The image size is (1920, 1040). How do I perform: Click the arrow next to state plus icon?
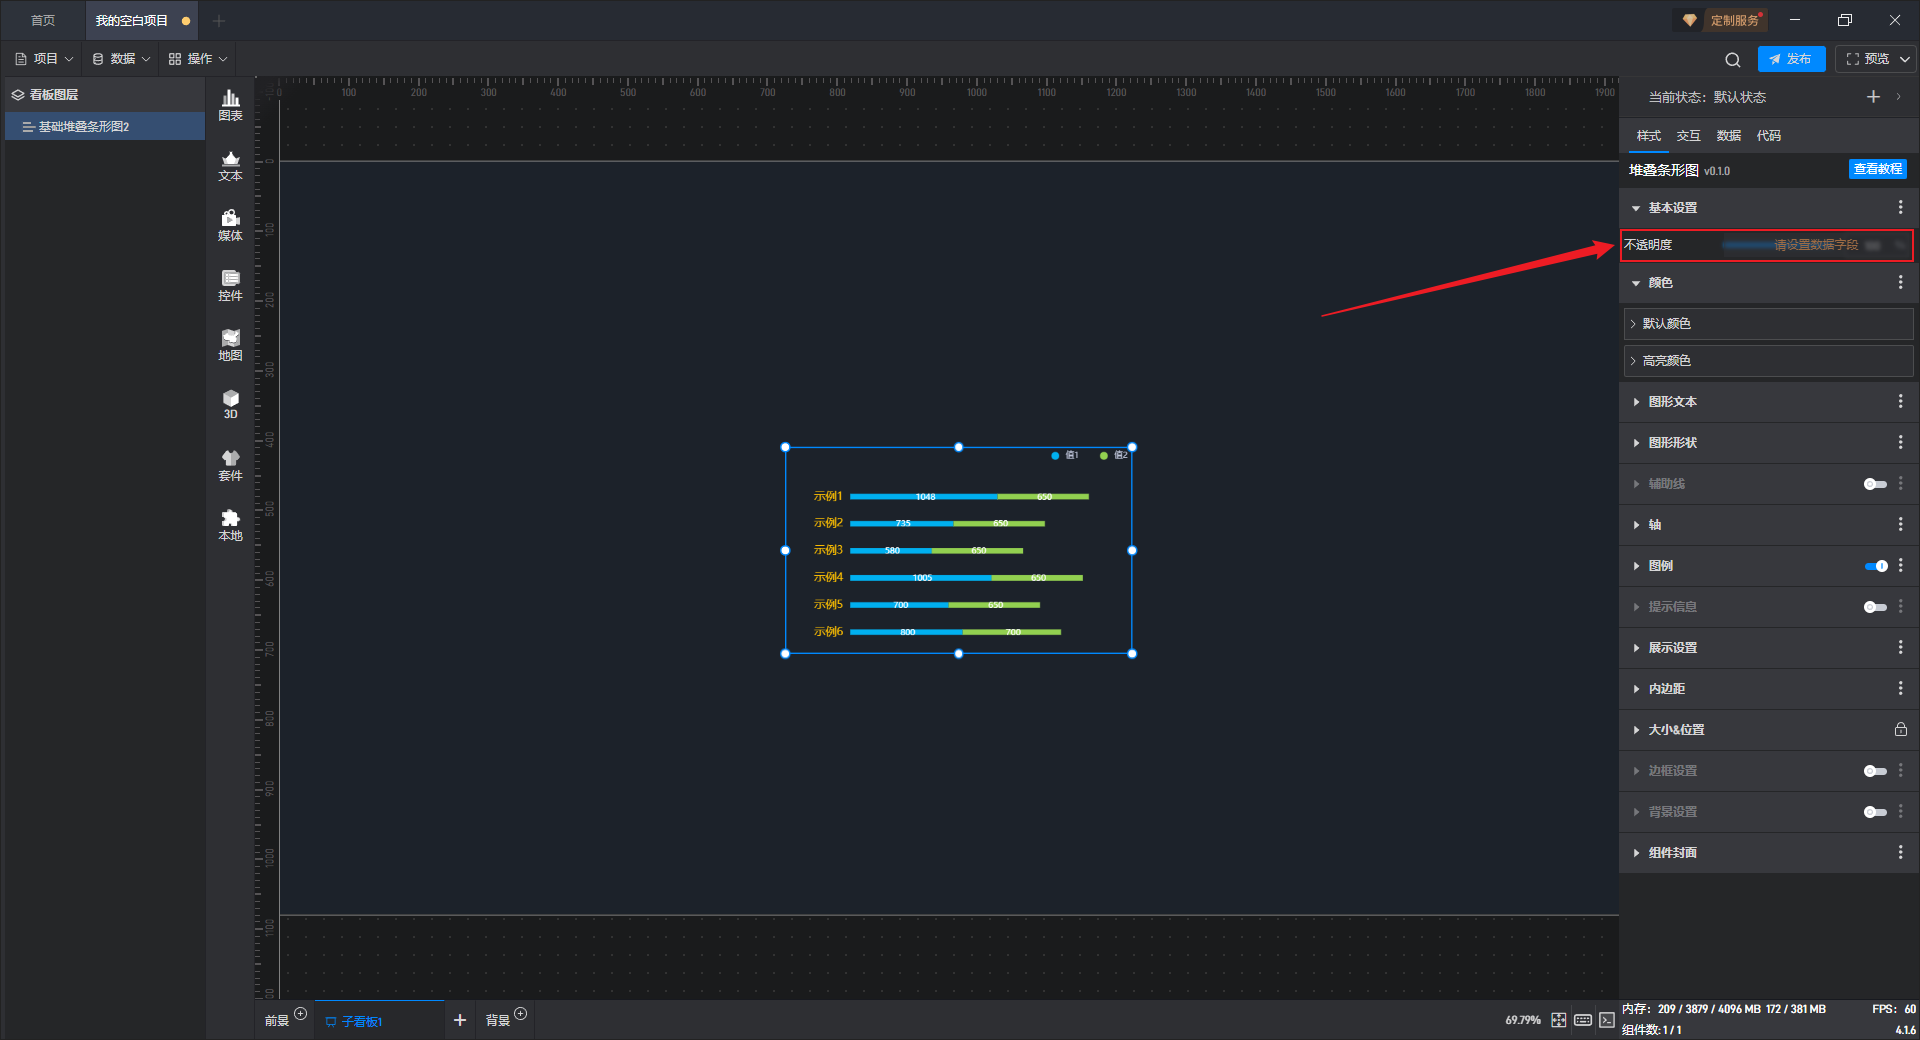[1898, 97]
